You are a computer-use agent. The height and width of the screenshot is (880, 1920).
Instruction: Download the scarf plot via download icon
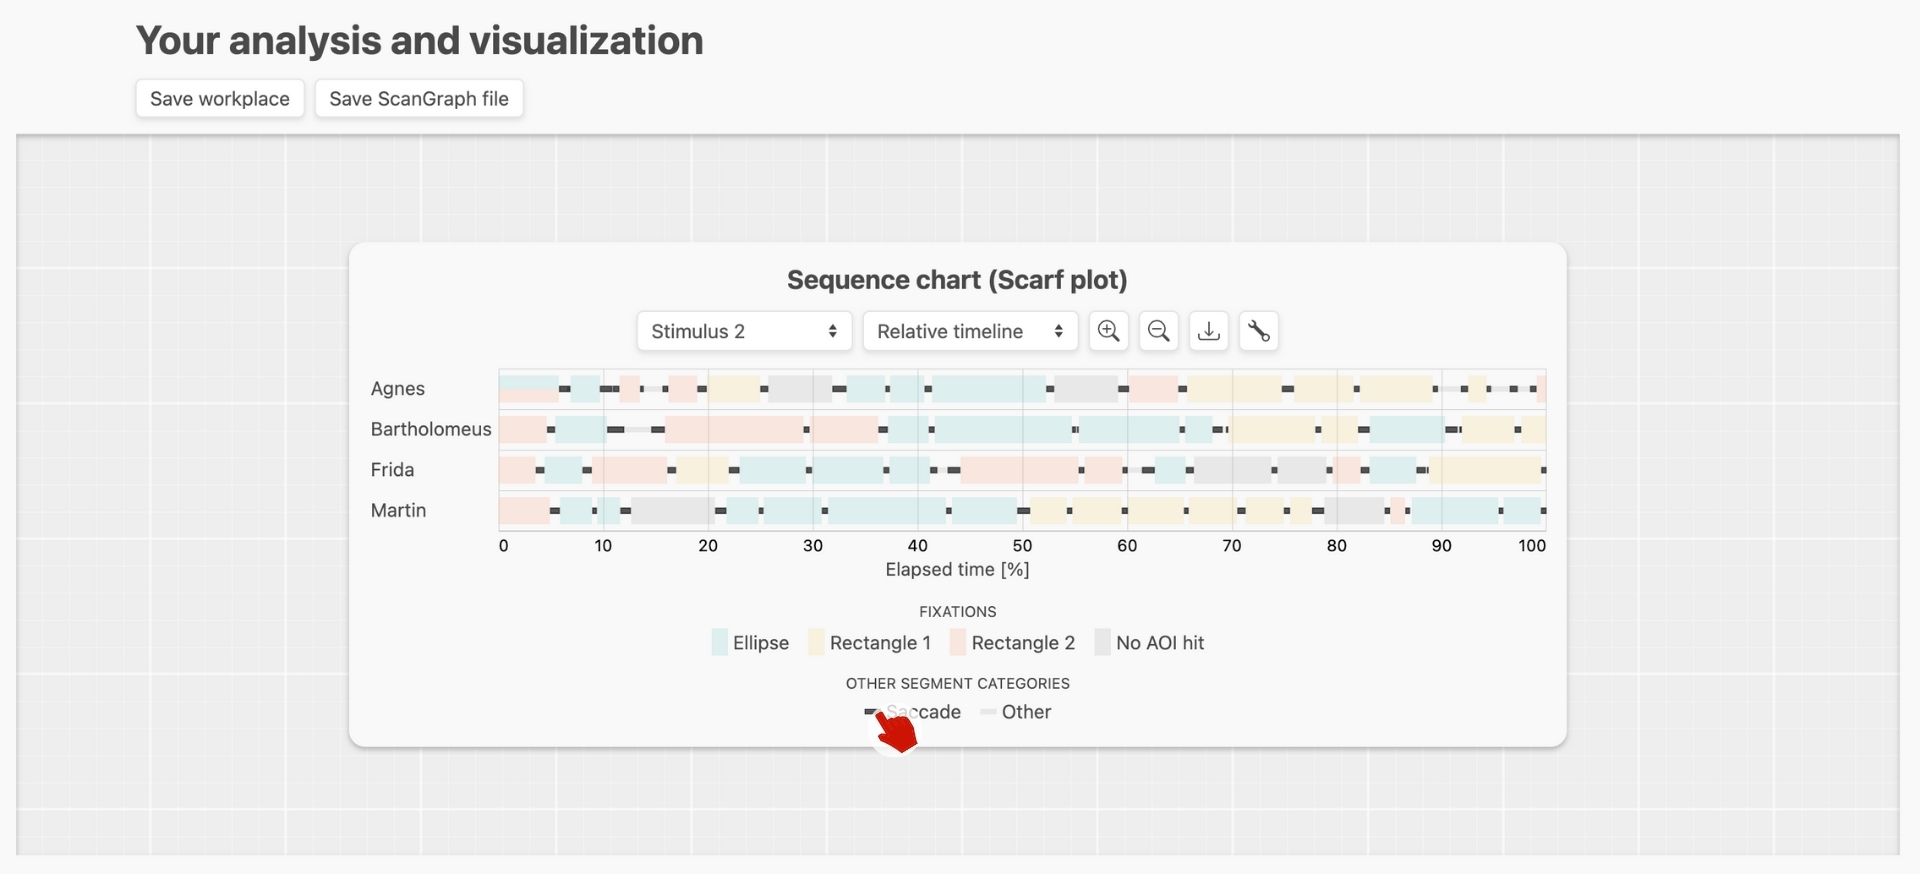[1208, 331]
